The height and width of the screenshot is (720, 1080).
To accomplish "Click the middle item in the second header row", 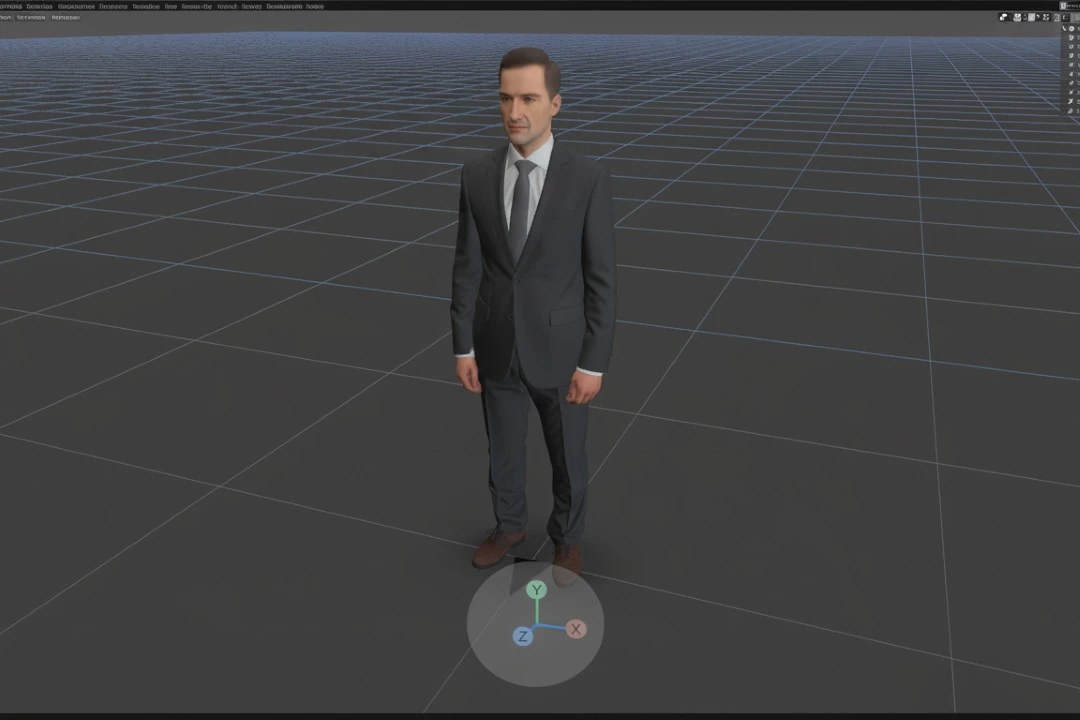I will click(31, 18).
